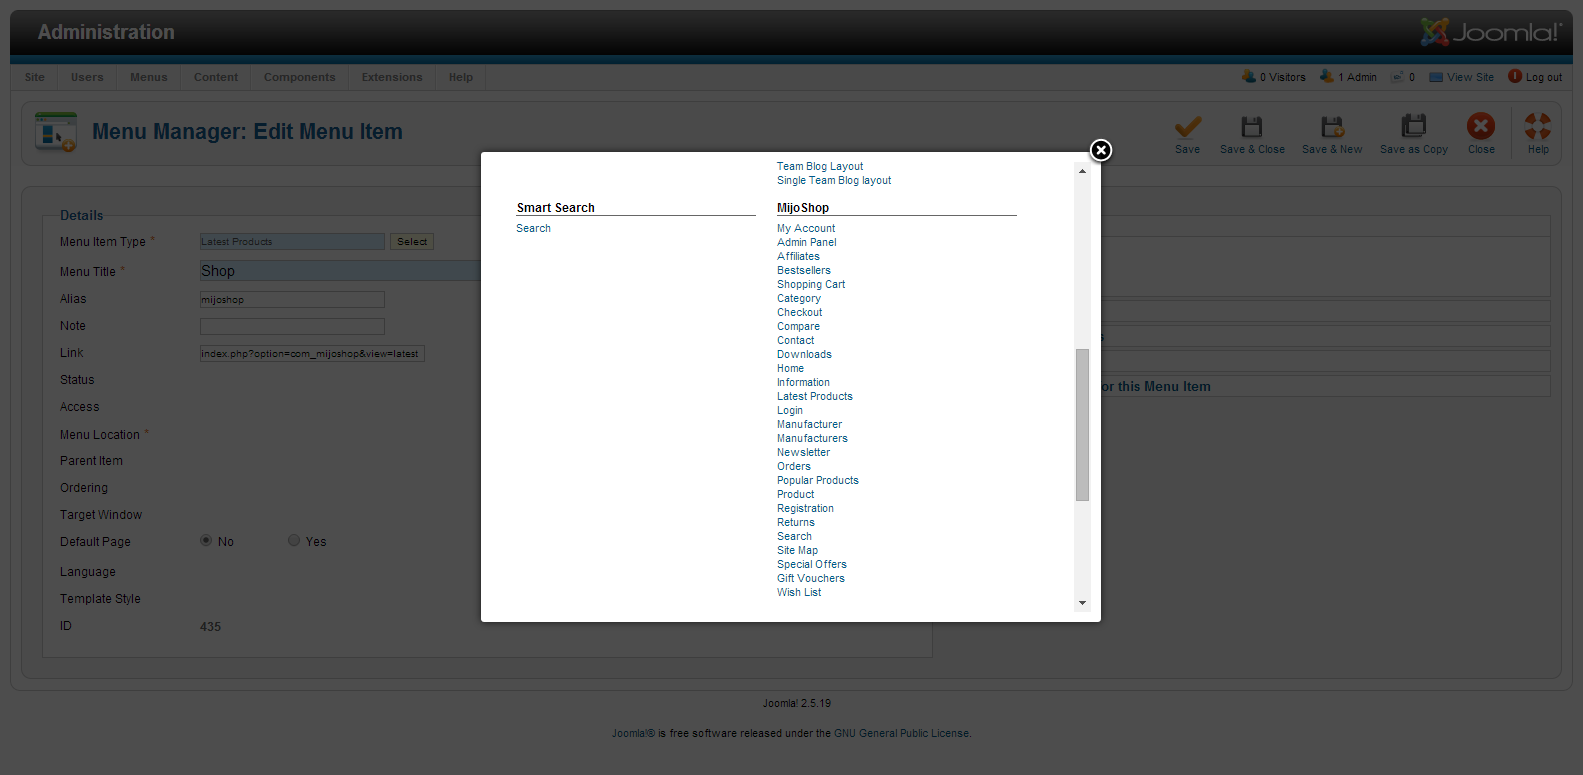Open the Menus menu
This screenshot has height=775, width=1583.
click(x=149, y=77)
